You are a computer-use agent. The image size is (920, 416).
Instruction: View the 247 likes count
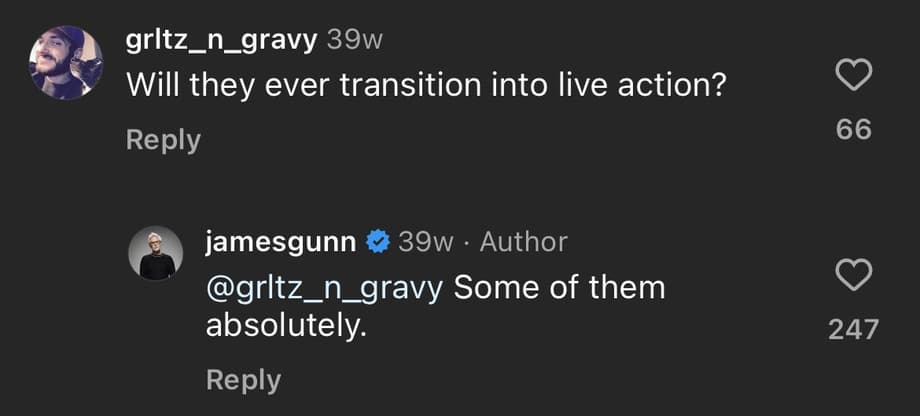tap(853, 329)
